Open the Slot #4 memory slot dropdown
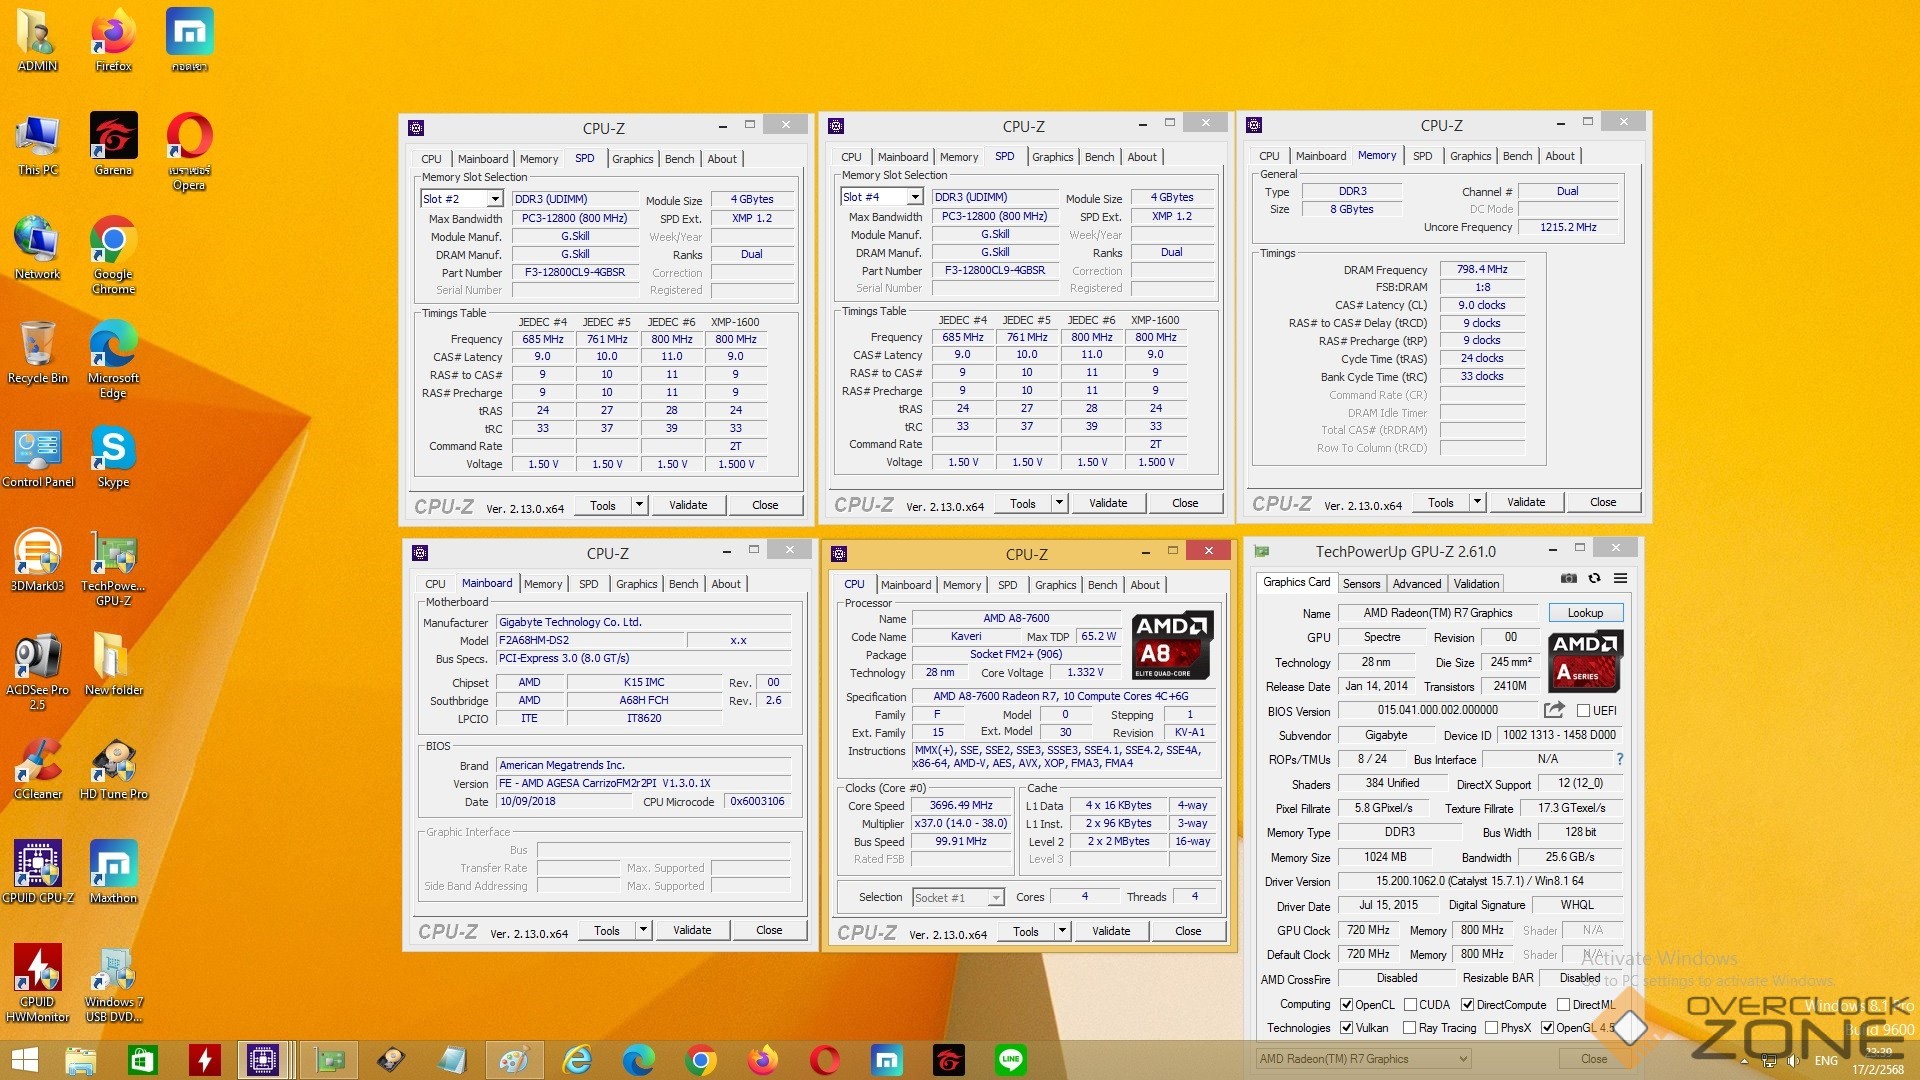The width and height of the screenshot is (1920, 1080). [x=914, y=197]
